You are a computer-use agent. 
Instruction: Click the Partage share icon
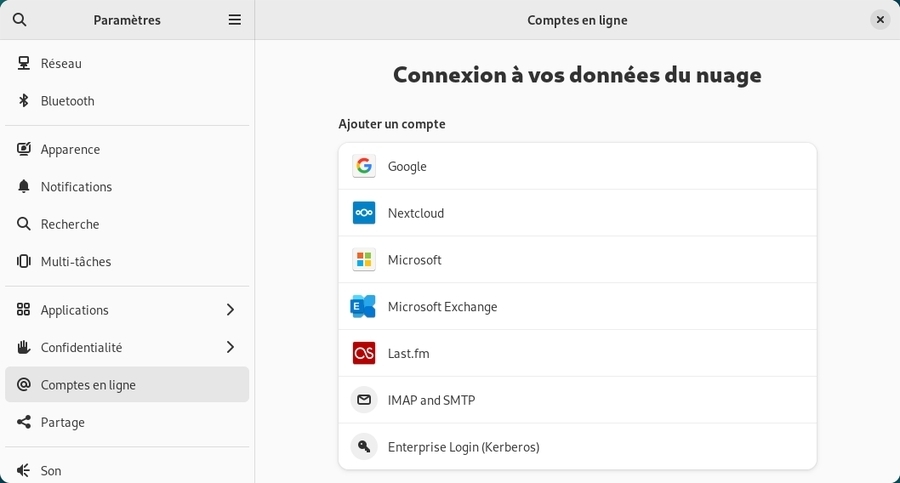(24, 422)
